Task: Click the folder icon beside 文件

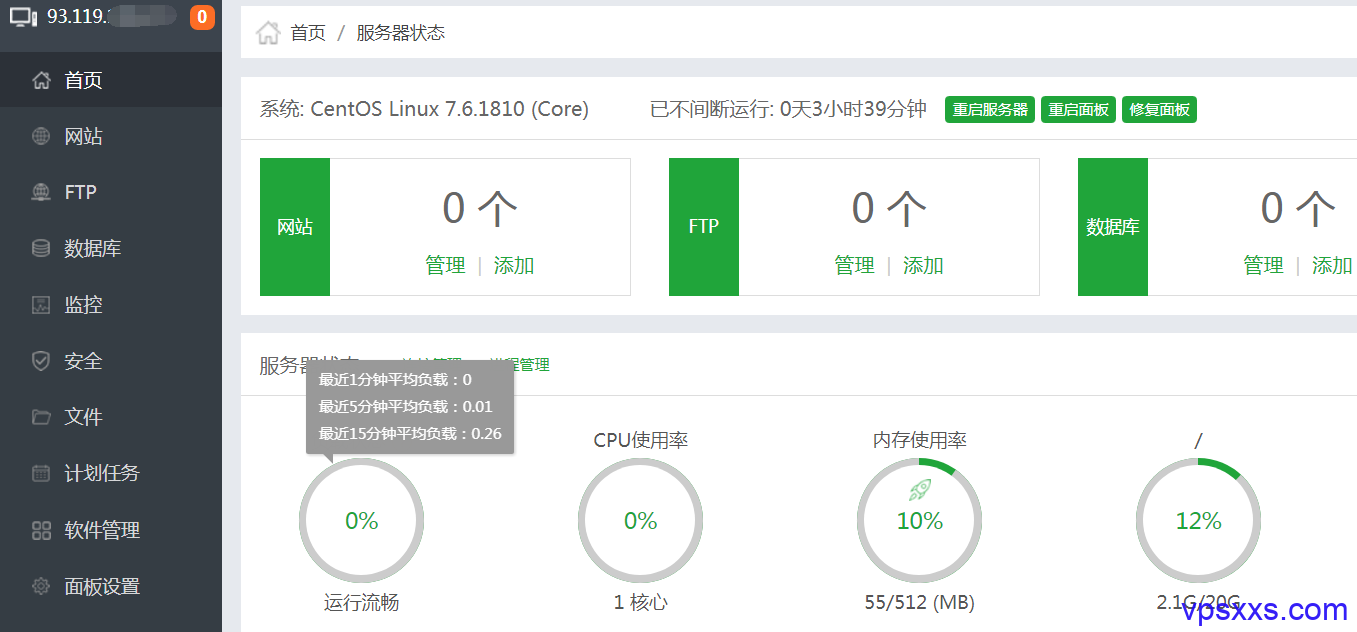Action: [41, 417]
